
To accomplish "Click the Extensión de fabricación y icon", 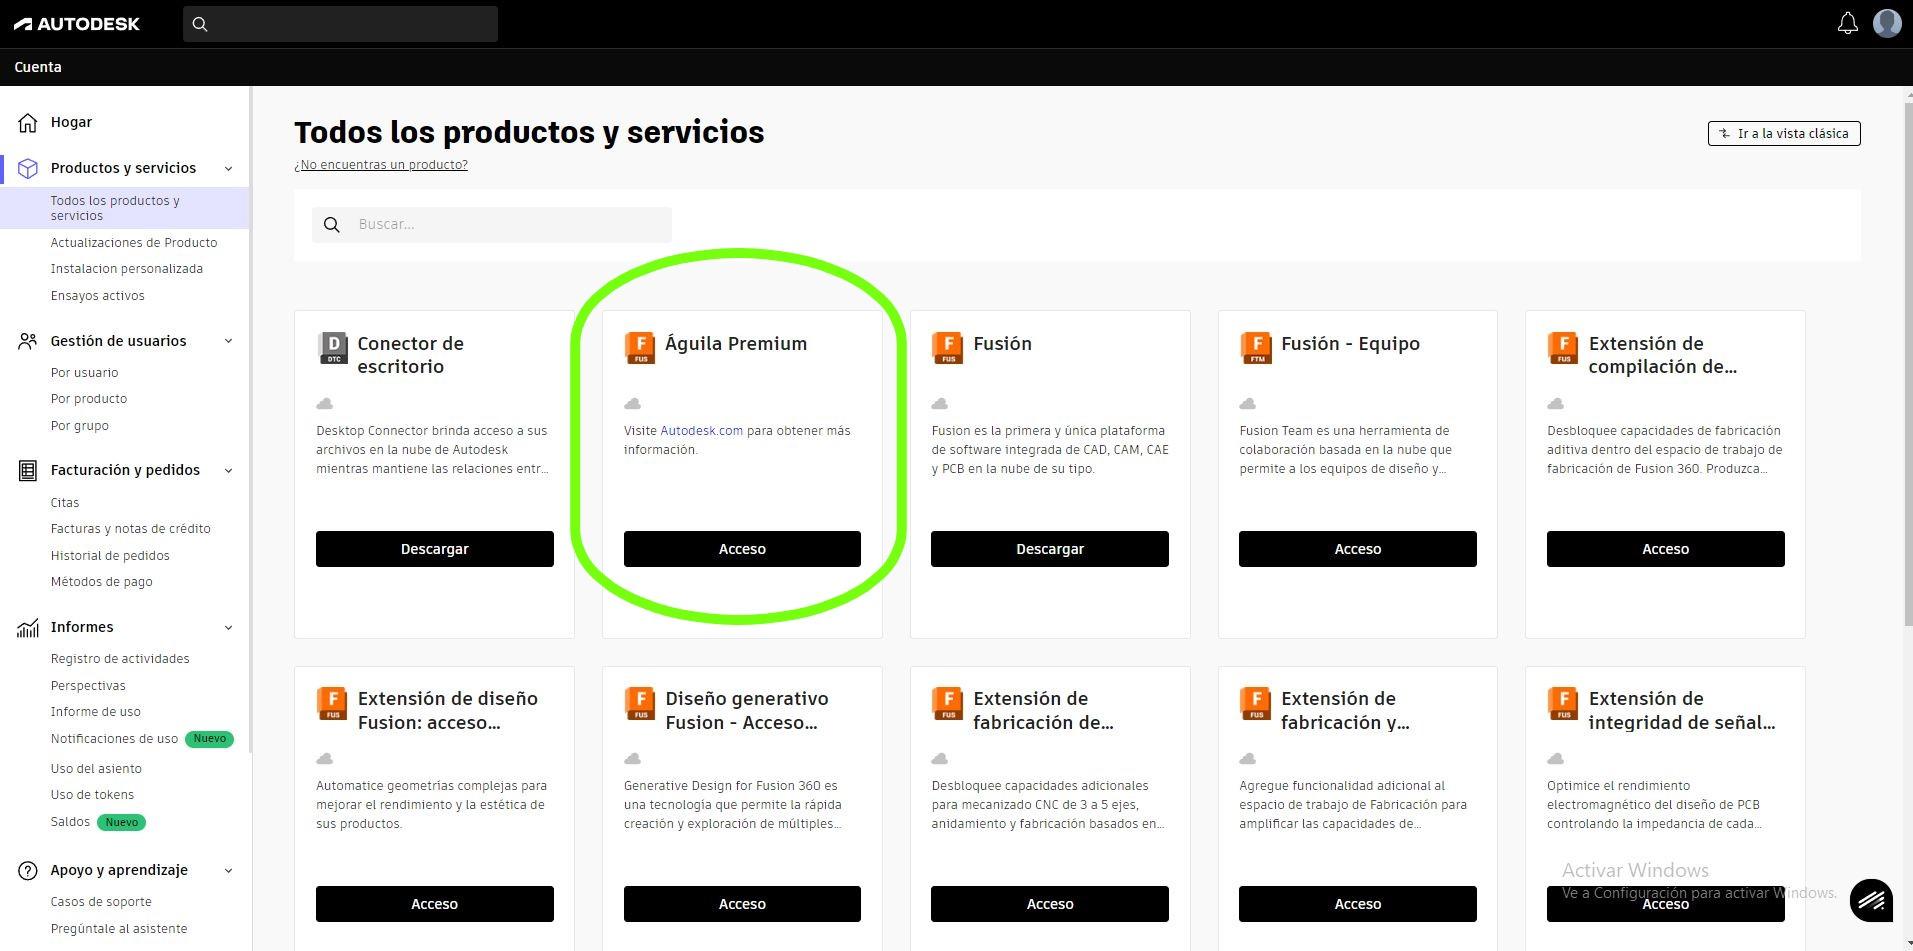I will point(1255,703).
